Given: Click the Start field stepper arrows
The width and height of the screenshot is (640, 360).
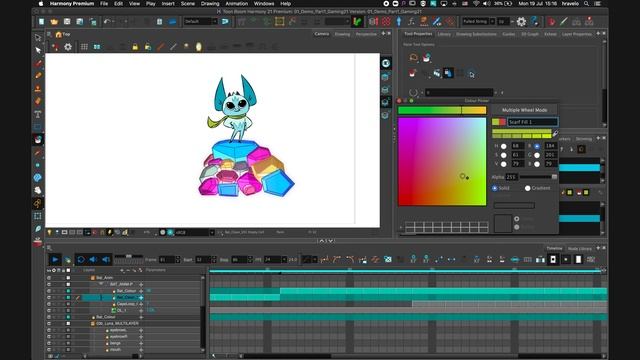Looking at the screenshot, I should [214, 260].
